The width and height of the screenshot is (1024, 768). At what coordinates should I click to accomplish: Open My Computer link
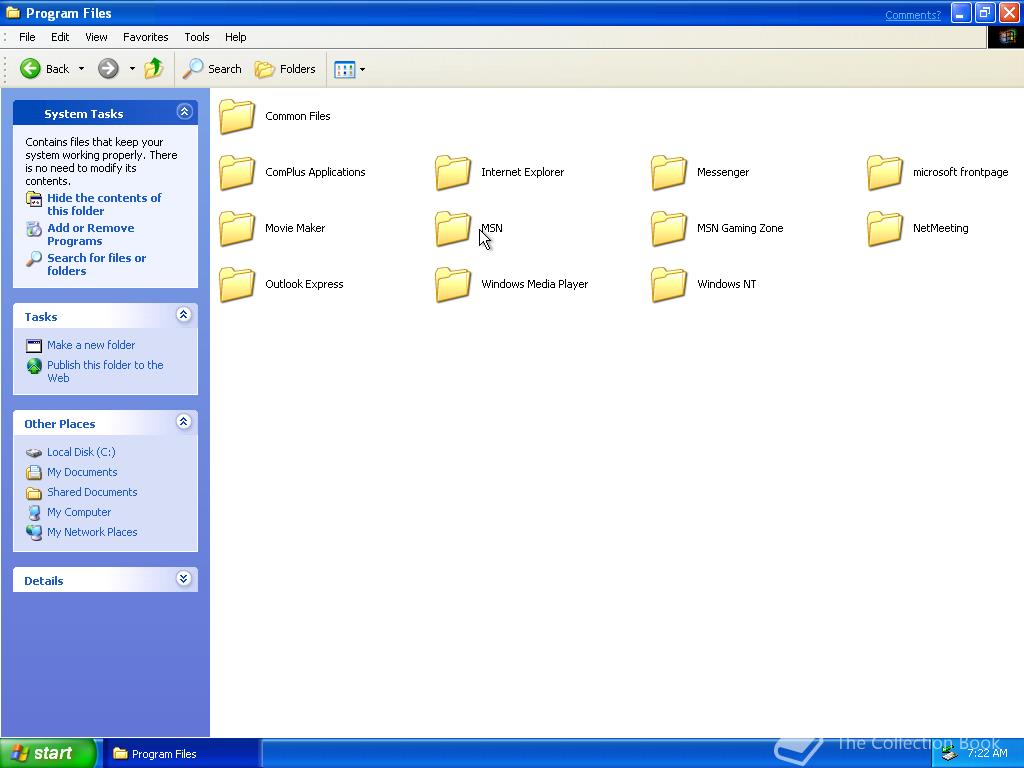[79, 513]
